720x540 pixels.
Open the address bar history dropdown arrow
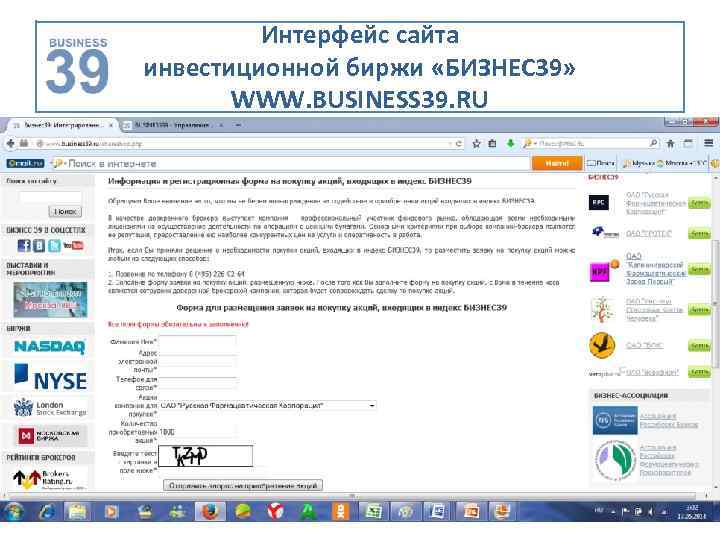click(x=450, y=144)
